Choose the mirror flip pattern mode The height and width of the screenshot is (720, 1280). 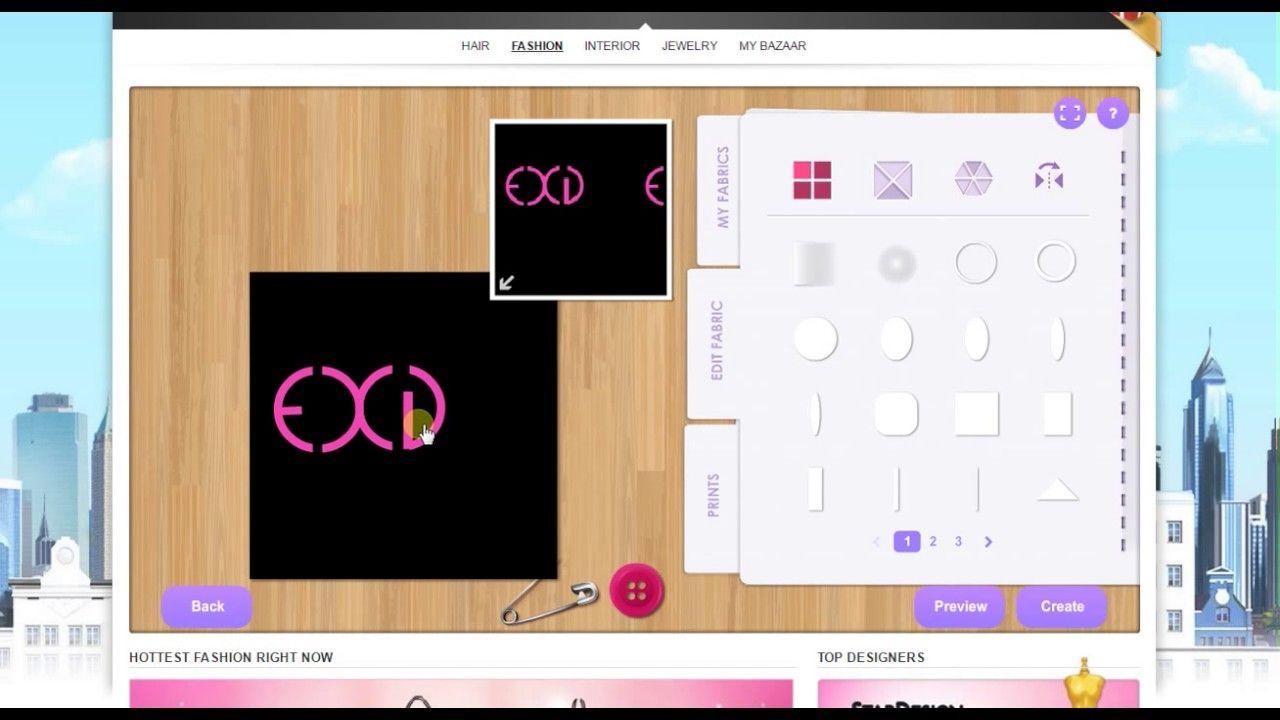coord(1049,178)
